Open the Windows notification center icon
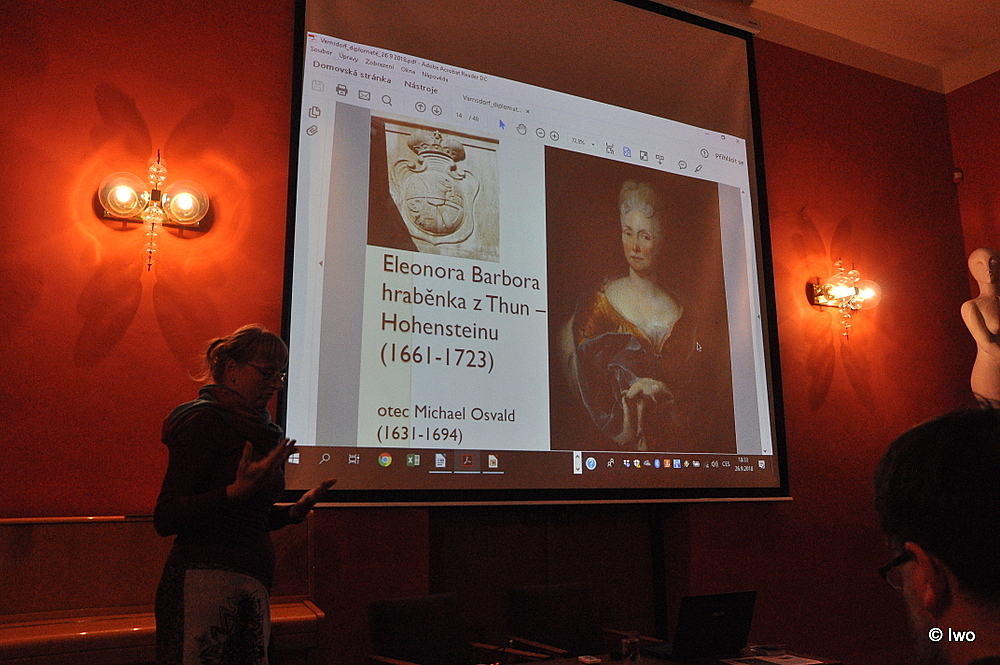 762,465
